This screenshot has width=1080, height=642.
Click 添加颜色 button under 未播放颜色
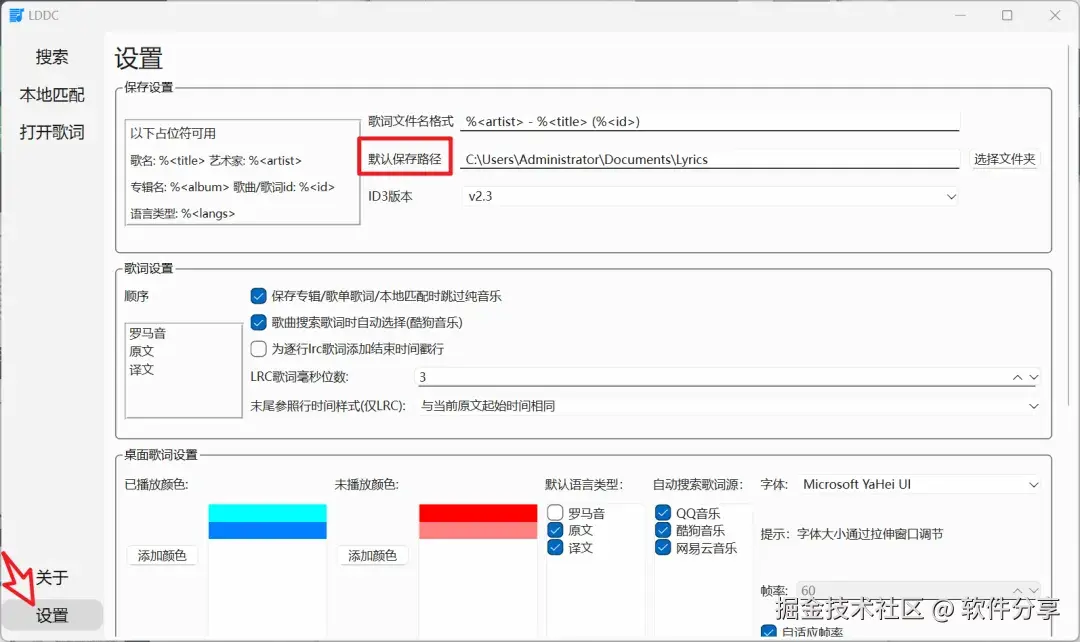(373, 555)
